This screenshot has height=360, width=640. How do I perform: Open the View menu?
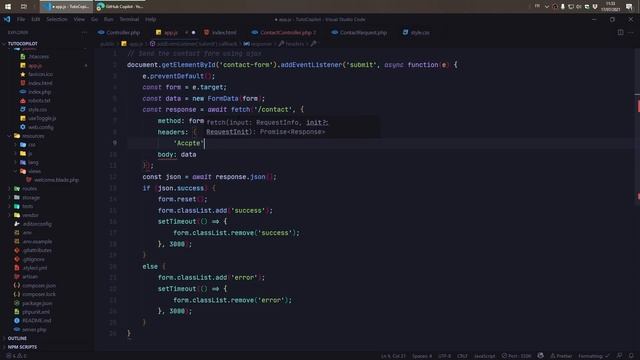tap(79, 19)
